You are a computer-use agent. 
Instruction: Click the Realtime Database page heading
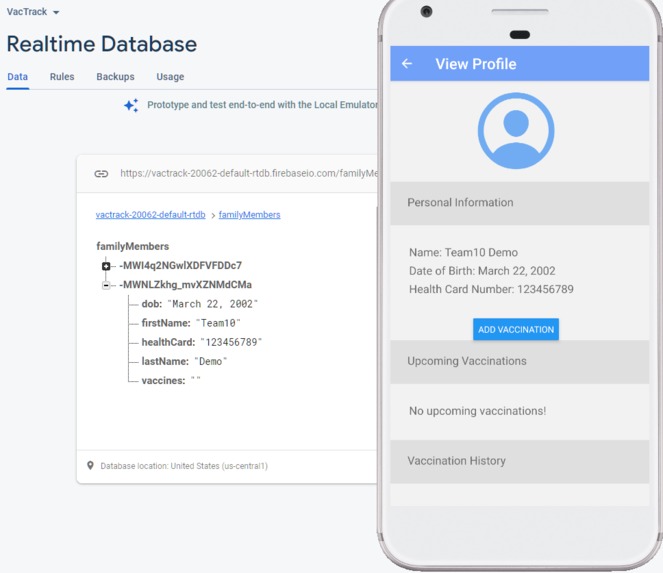coord(102,44)
